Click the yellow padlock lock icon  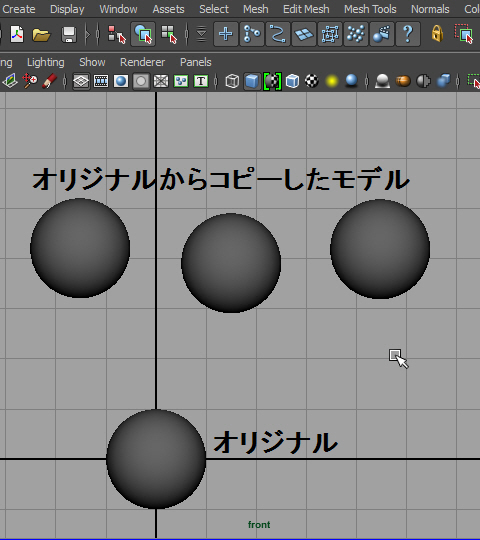click(437, 34)
